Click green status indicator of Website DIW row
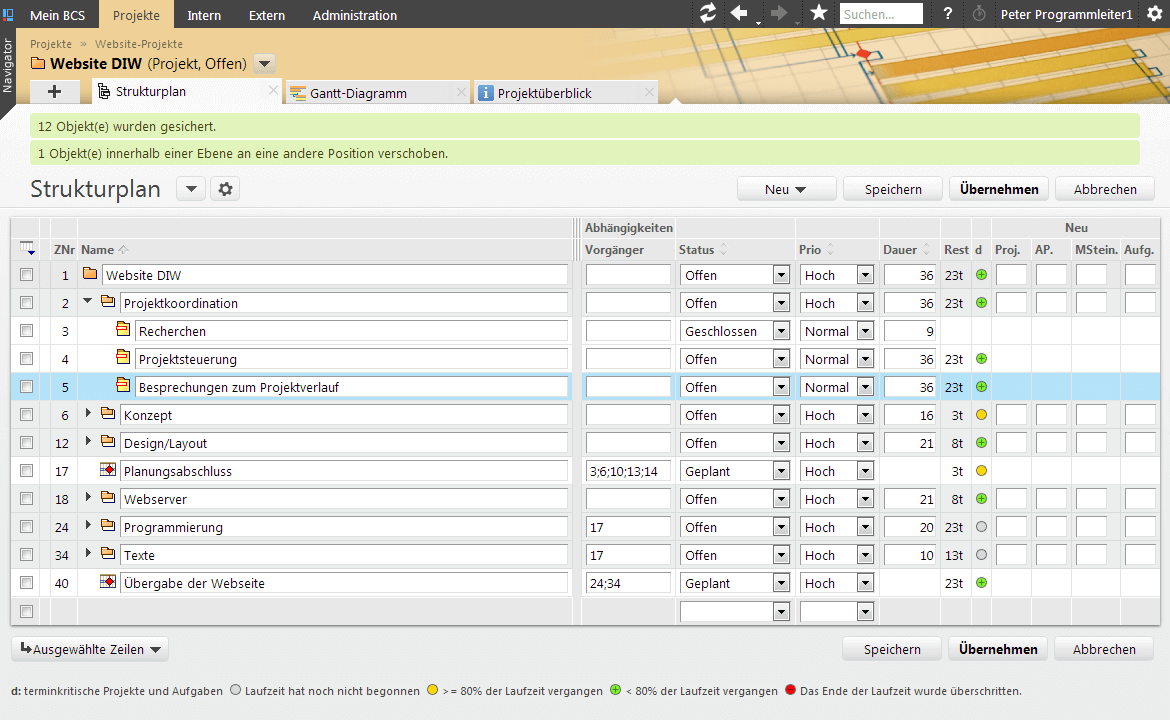The image size is (1170, 720). [981, 275]
